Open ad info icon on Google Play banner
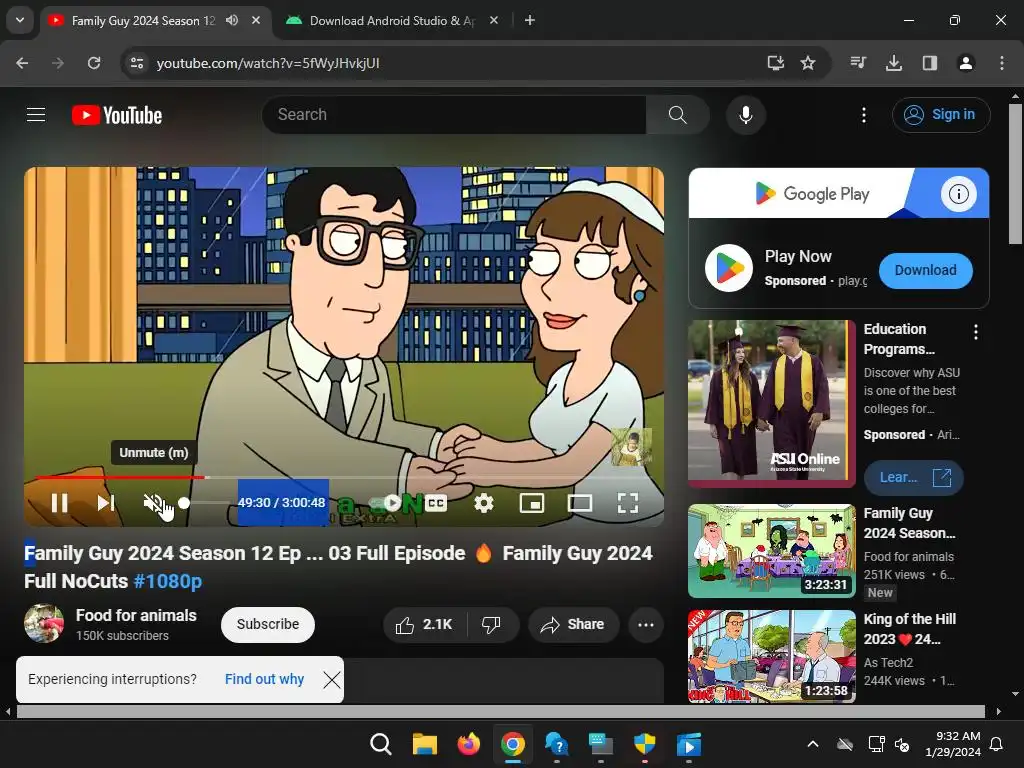The height and width of the screenshot is (768, 1024). click(x=958, y=194)
